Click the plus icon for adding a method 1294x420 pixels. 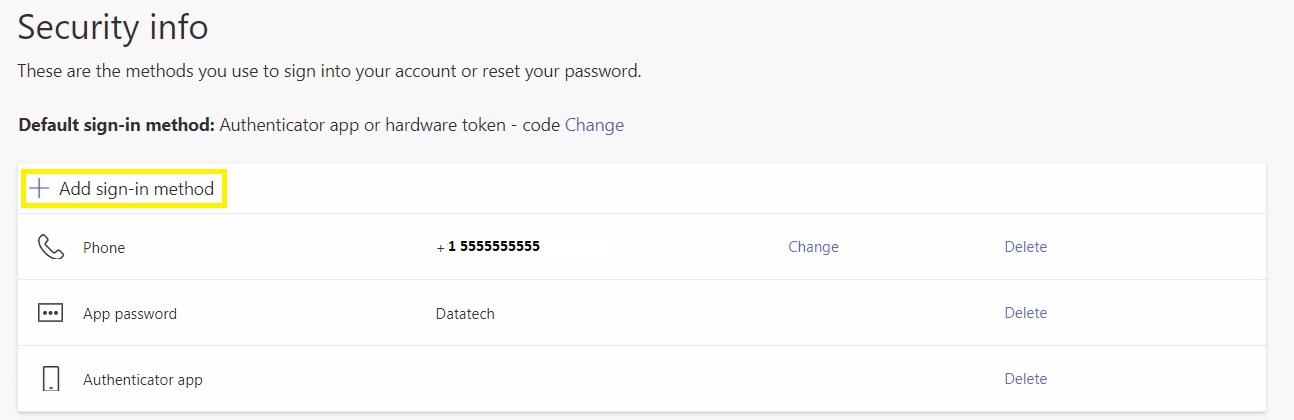point(39,188)
